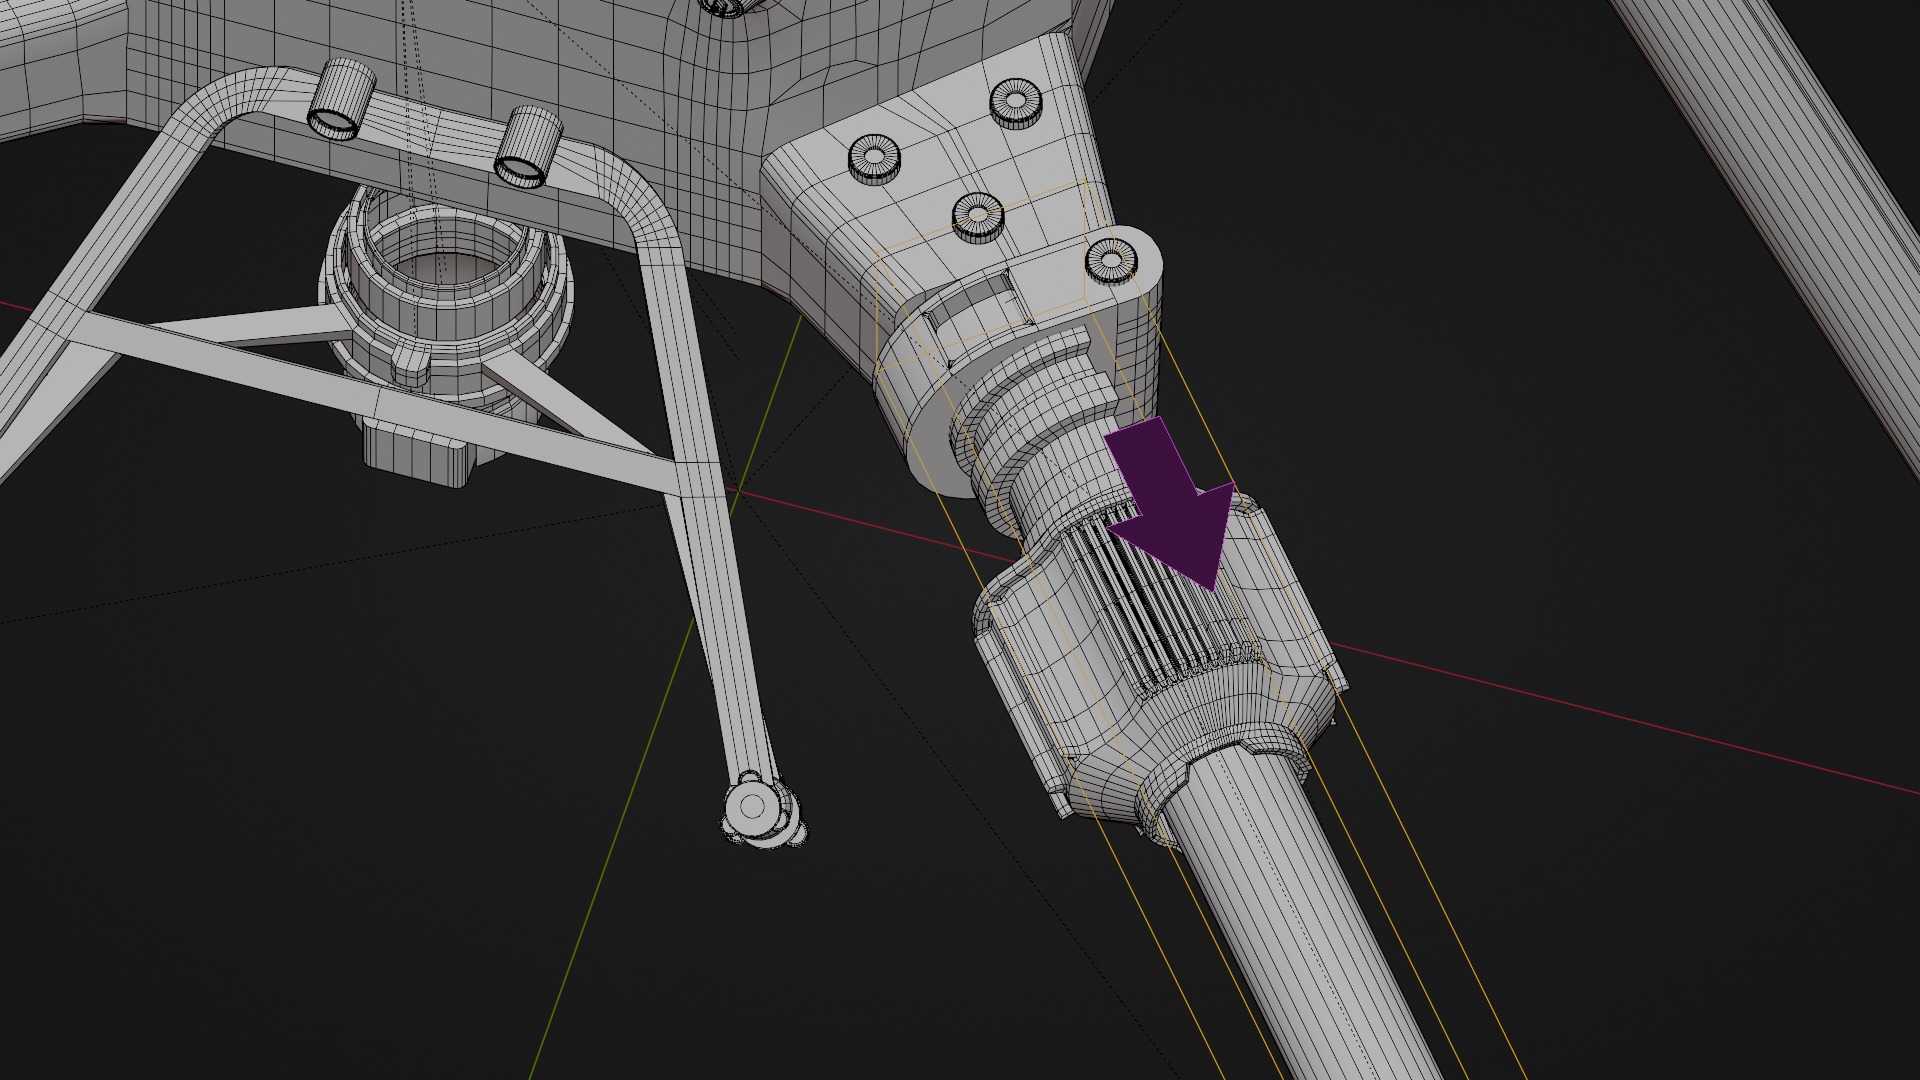Screen dimensions: 1920x1080
Task: Select the right cylindrical standoff on curved bar
Action: [x=528, y=146]
